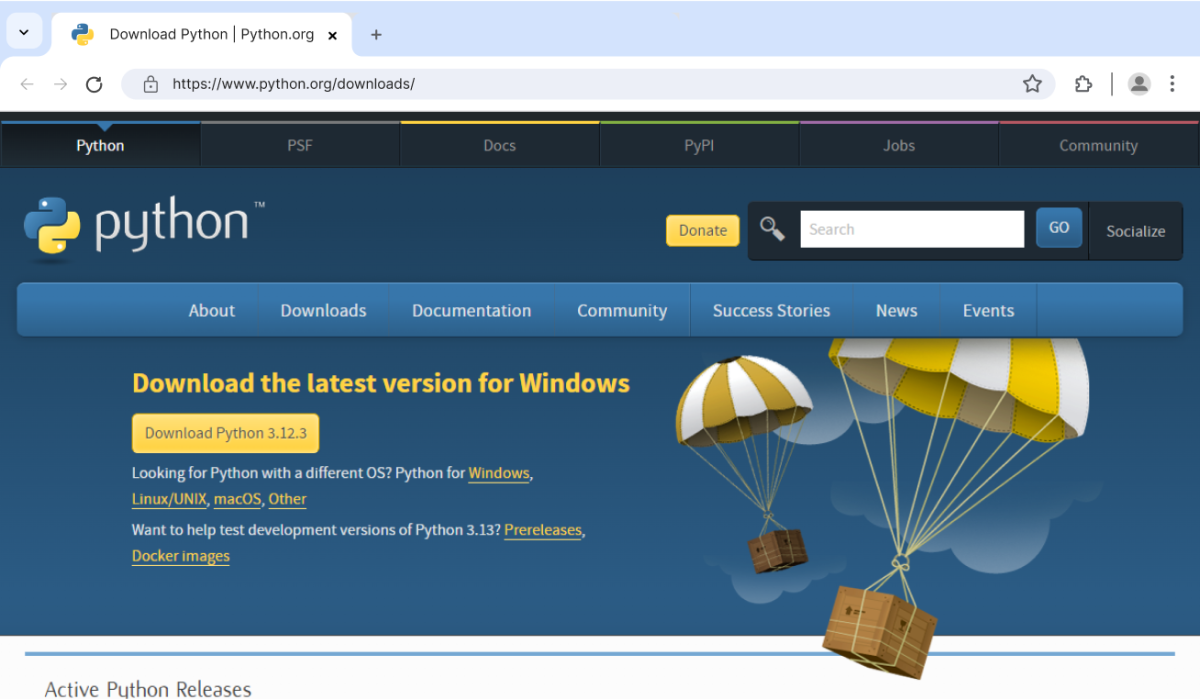Click the Download Python 3.12.3 button
Image resolution: width=1200 pixels, height=699 pixels.
pyautogui.click(x=225, y=433)
